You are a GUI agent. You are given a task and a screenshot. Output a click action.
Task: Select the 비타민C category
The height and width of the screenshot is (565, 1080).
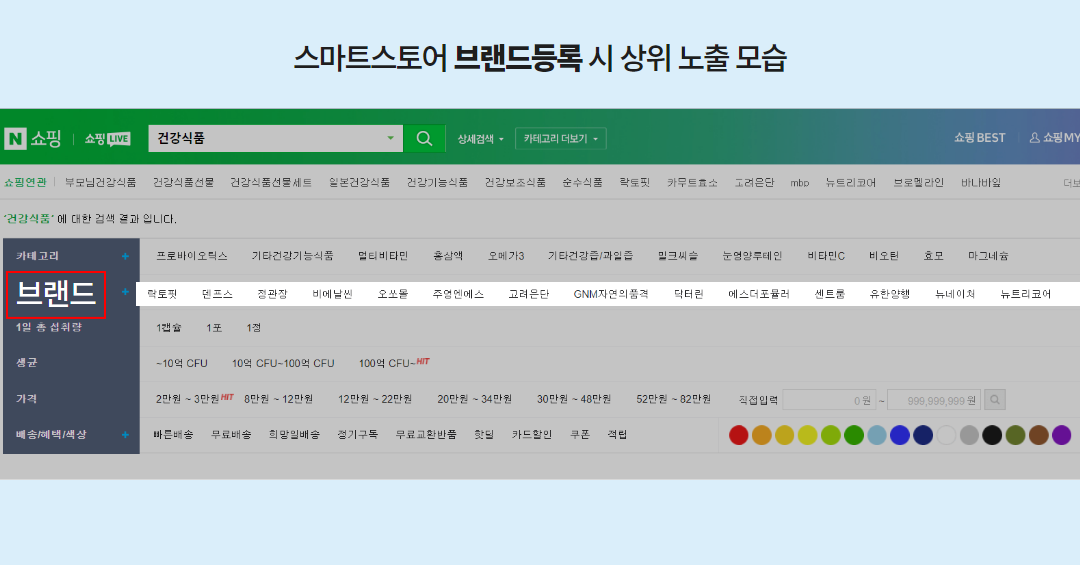coord(826,256)
